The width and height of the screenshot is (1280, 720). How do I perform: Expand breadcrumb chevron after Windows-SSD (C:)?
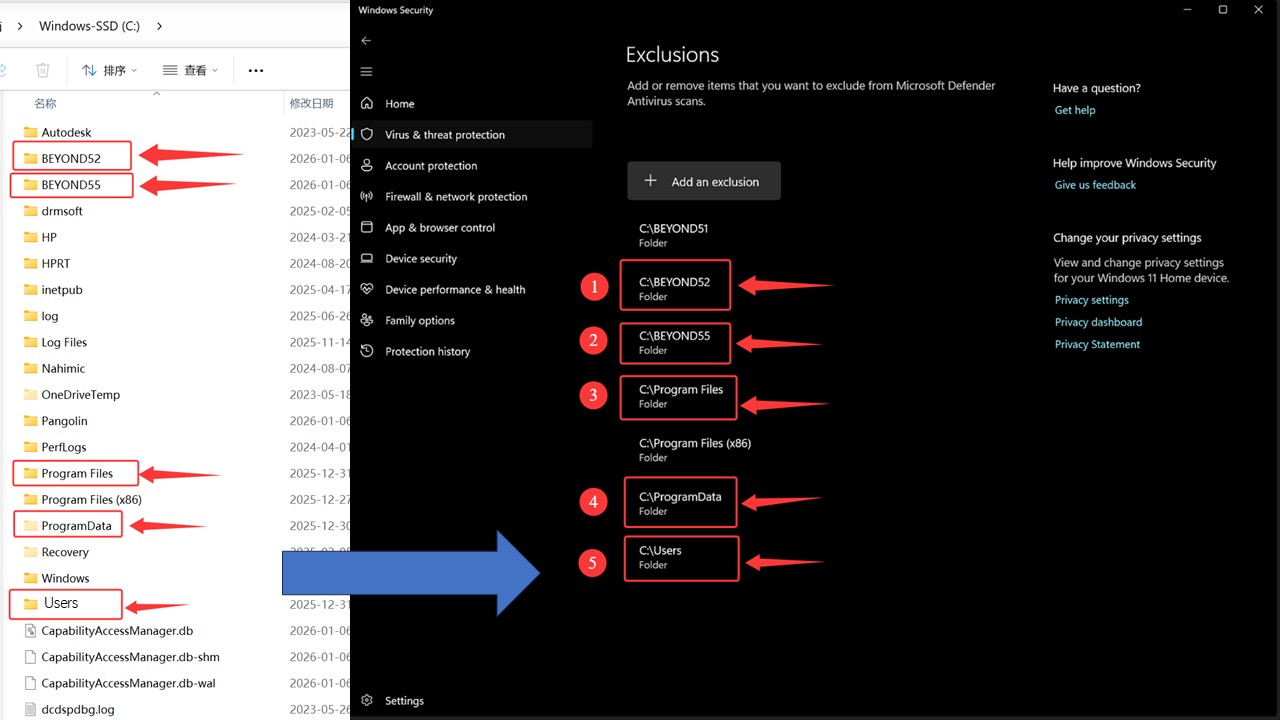(160, 26)
